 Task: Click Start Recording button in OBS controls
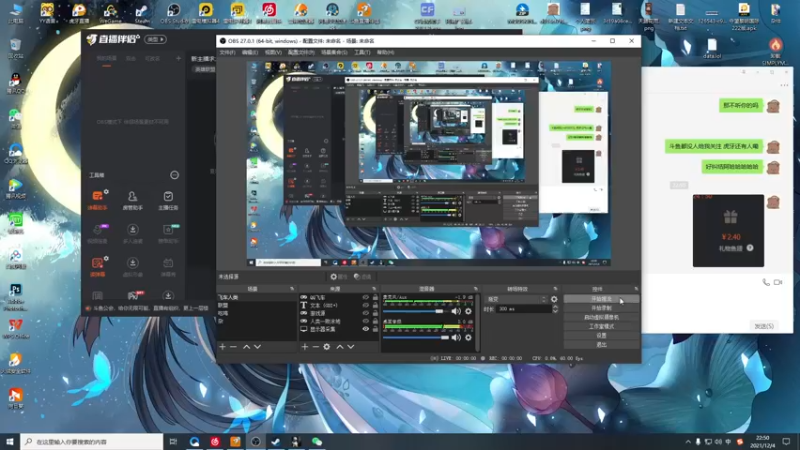coord(602,308)
